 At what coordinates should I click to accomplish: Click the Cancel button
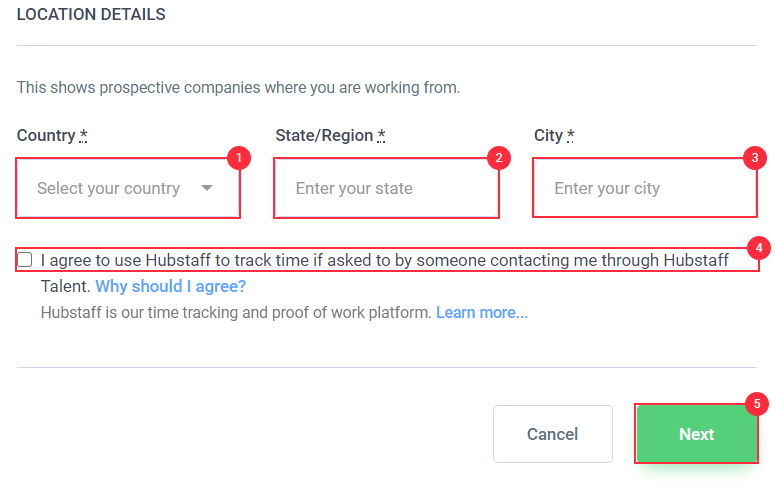pyautogui.click(x=553, y=434)
